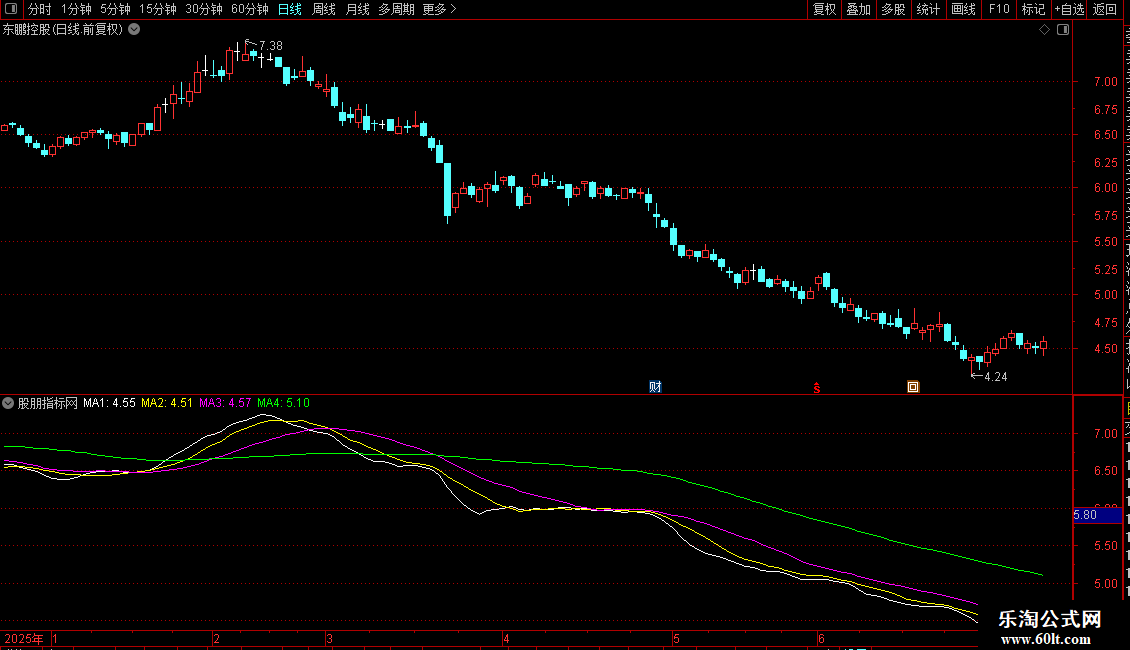This screenshot has width=1130, height=650.
Task: Click the yellow MA2: 4.51 label
Action: coord(166,403)
